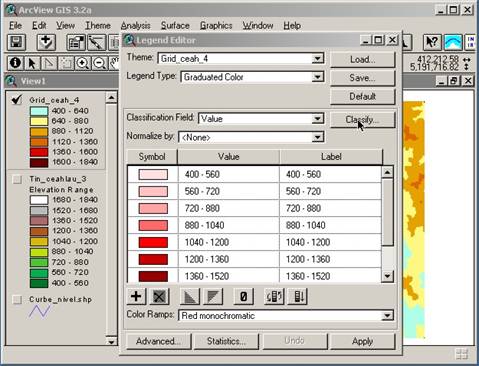479x366 pixels.
Task: Enable the Tin_ceahlau_3 theme checkbox
Action: (x=17, y=179)
